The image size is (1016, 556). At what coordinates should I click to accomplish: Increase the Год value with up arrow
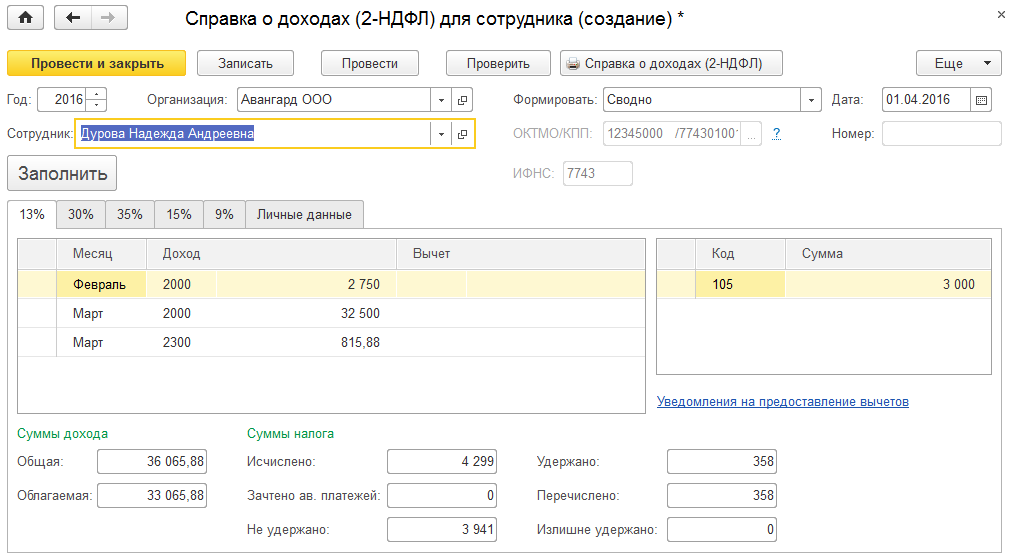click(x=96, y=95)
